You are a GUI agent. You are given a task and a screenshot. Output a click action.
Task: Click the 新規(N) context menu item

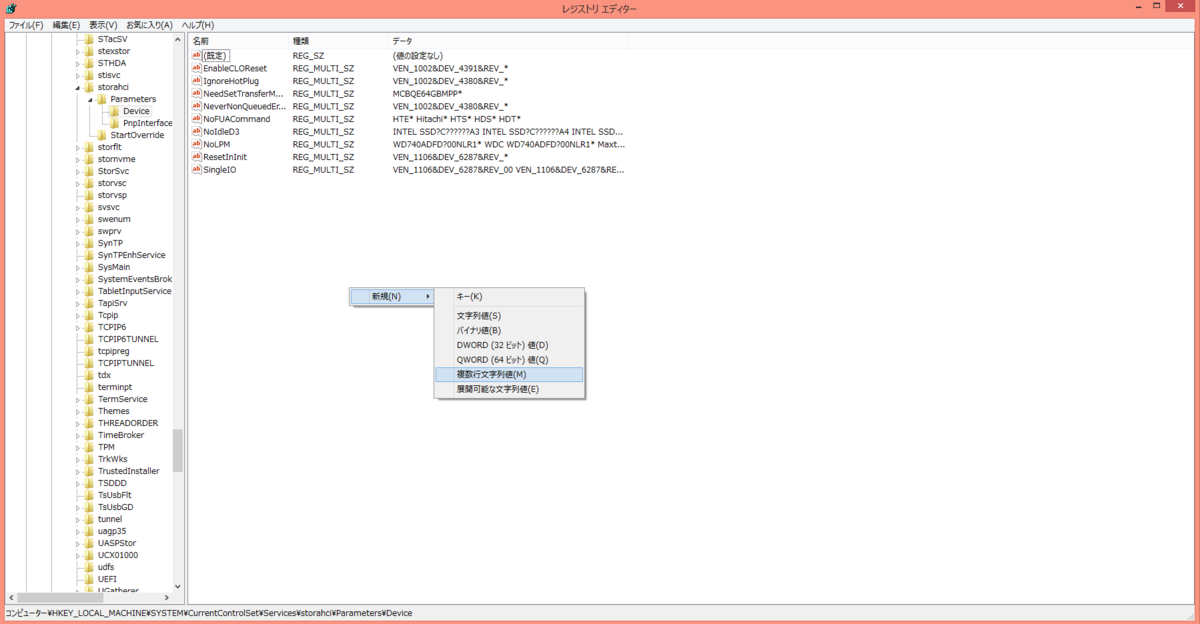392,297
